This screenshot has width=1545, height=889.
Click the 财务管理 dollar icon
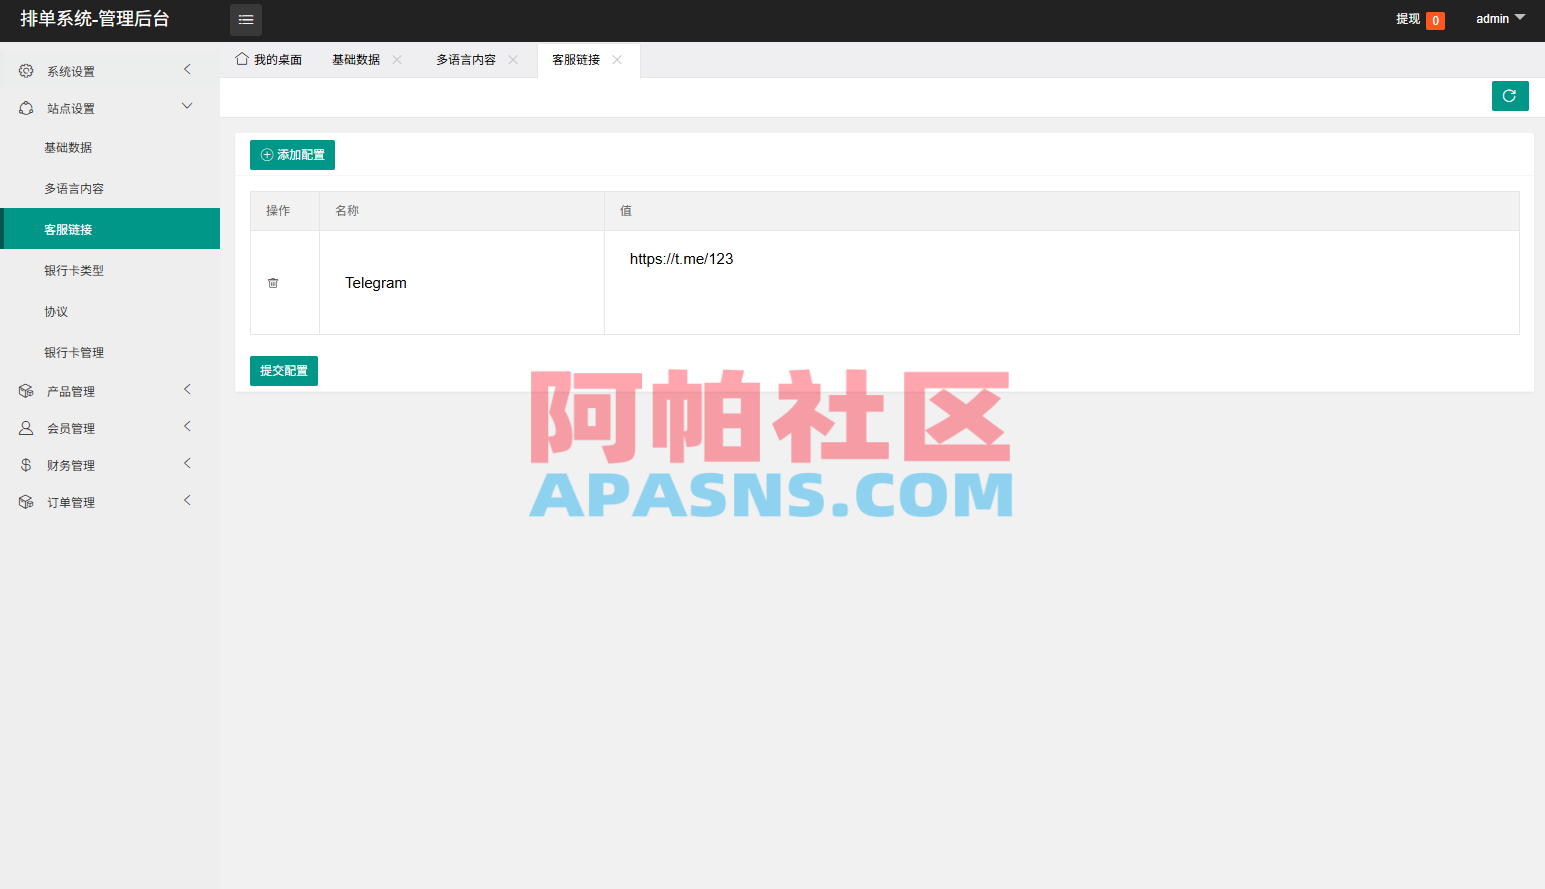pos(26,465)
